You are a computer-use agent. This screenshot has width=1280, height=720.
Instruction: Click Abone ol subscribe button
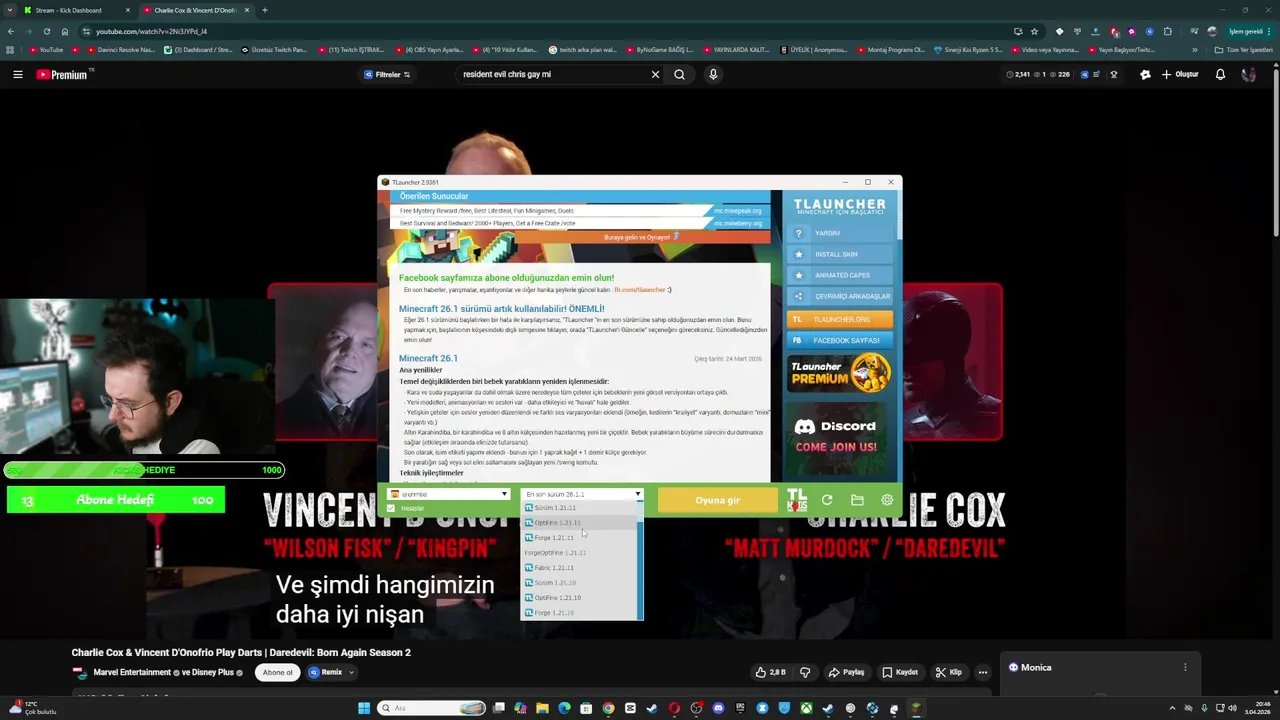point(277,672)
